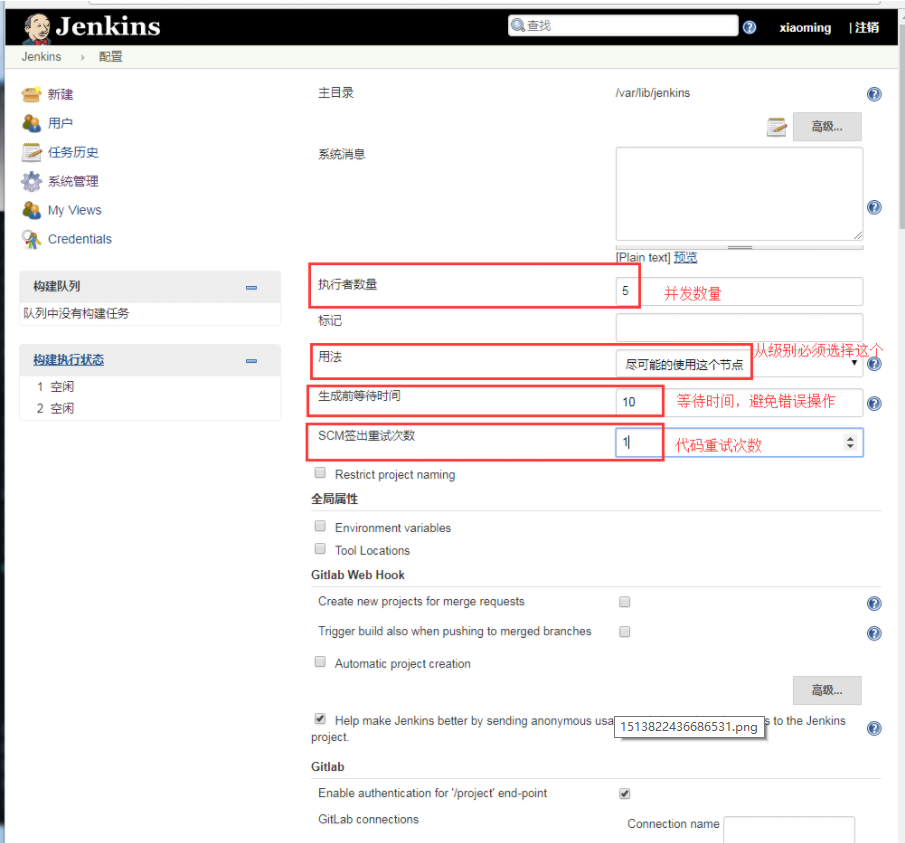
Task: Click help icon for 系统消息 textarea
Action: [x=874, y=207]
